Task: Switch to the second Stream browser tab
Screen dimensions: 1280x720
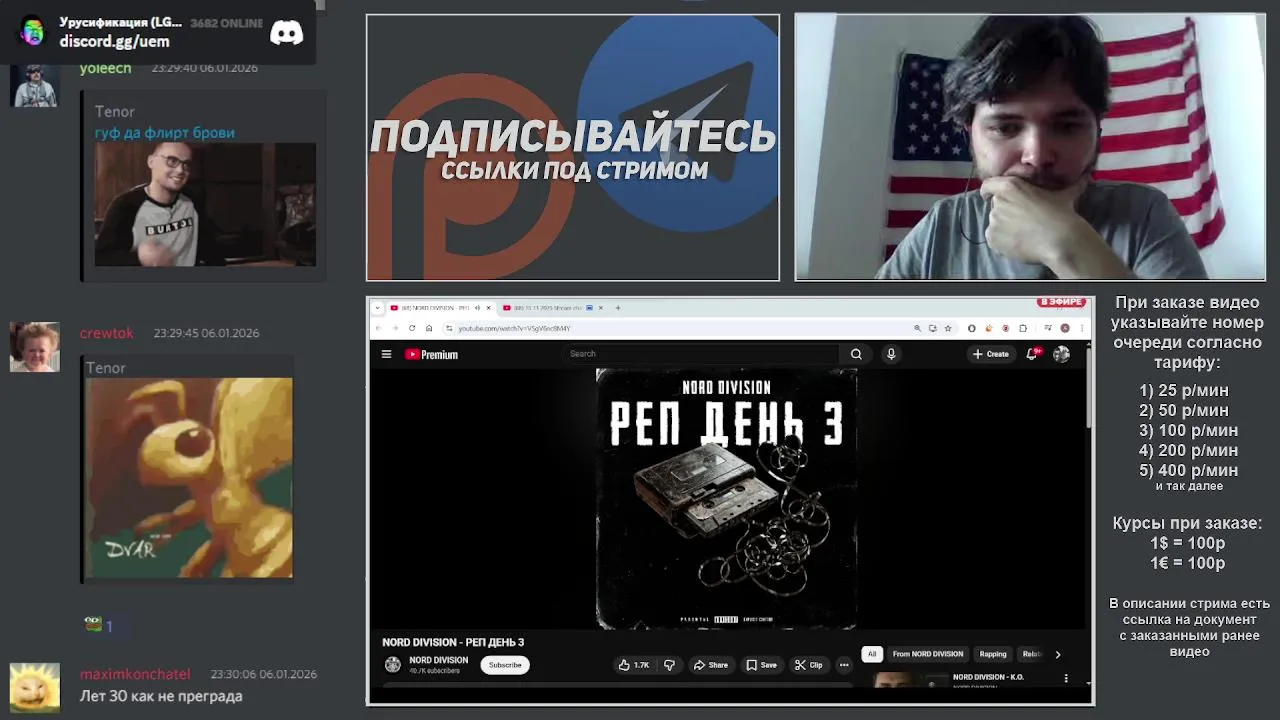Action: [x=549, y=308]
